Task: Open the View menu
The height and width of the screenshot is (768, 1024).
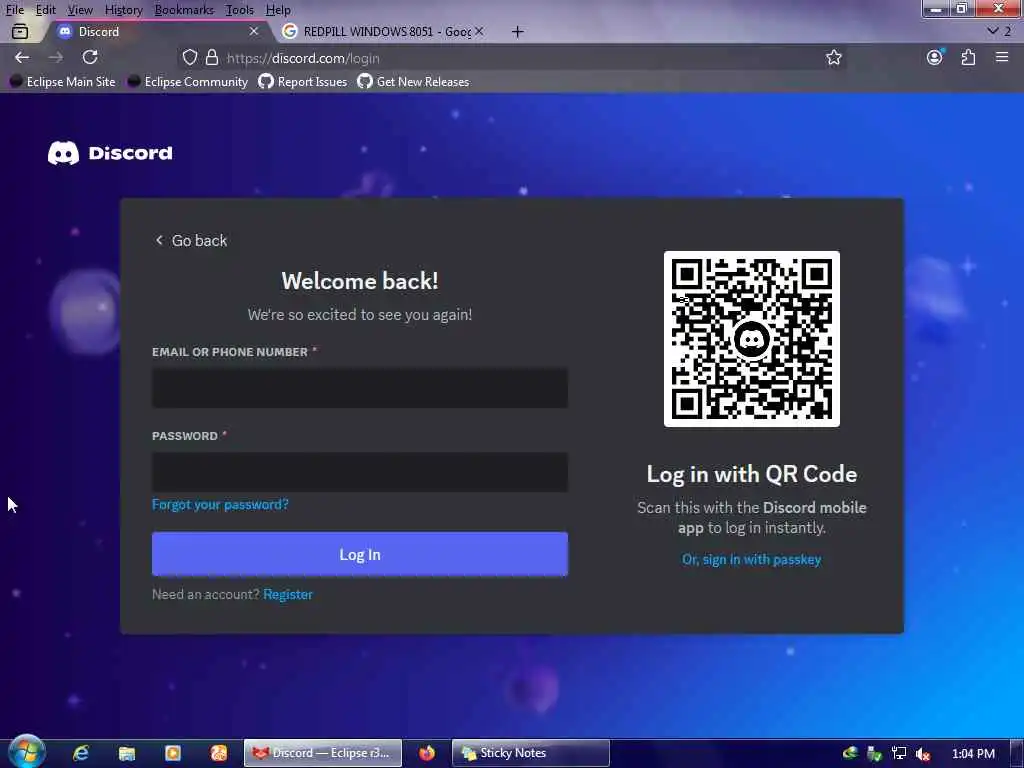Action: coord(80,10)
